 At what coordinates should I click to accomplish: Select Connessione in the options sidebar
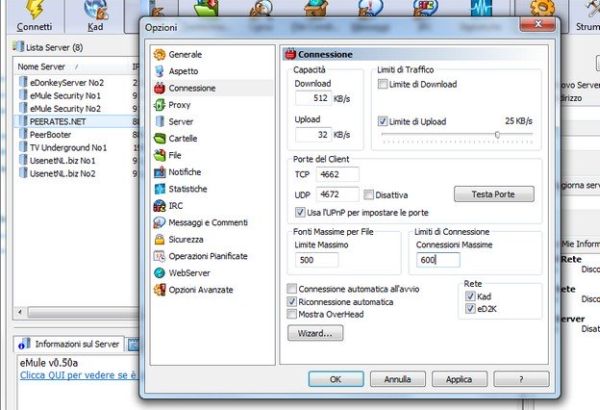(x=185, y=88)
